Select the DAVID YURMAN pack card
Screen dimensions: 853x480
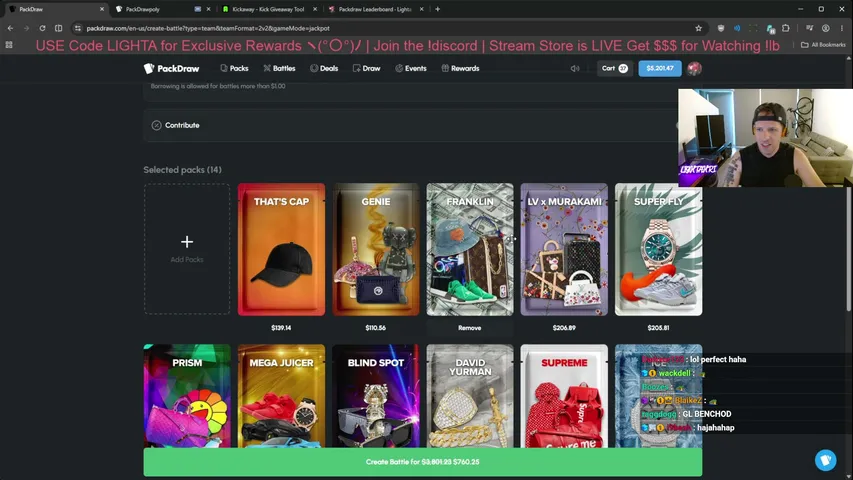pos(470,396)
